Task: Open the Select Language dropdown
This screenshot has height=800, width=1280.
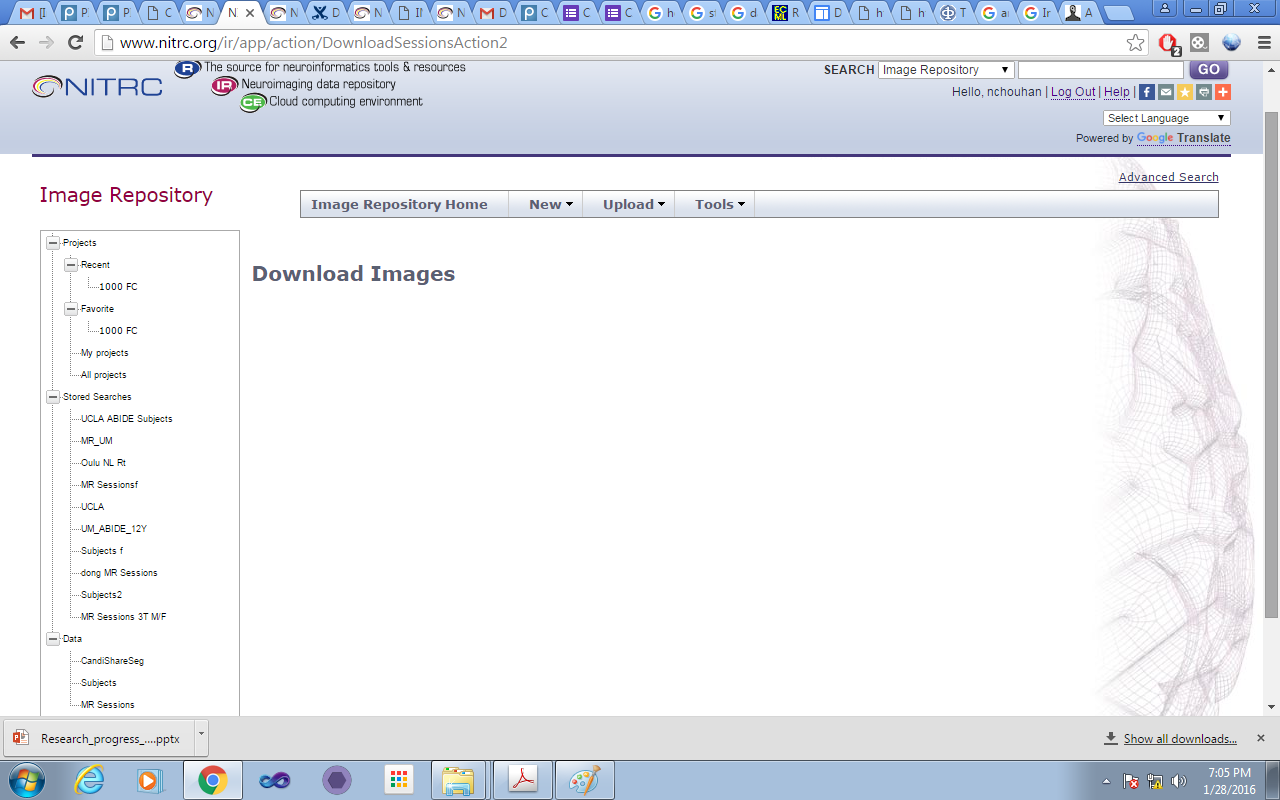Action: pyautogui.click(x=1166, y=118)
